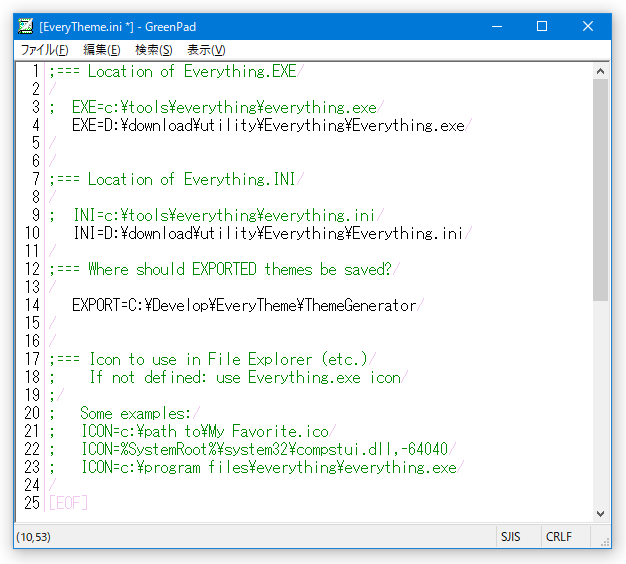Close the GreenPad window
This screenshot has height=564, width=626.
[x=588, y=26]
